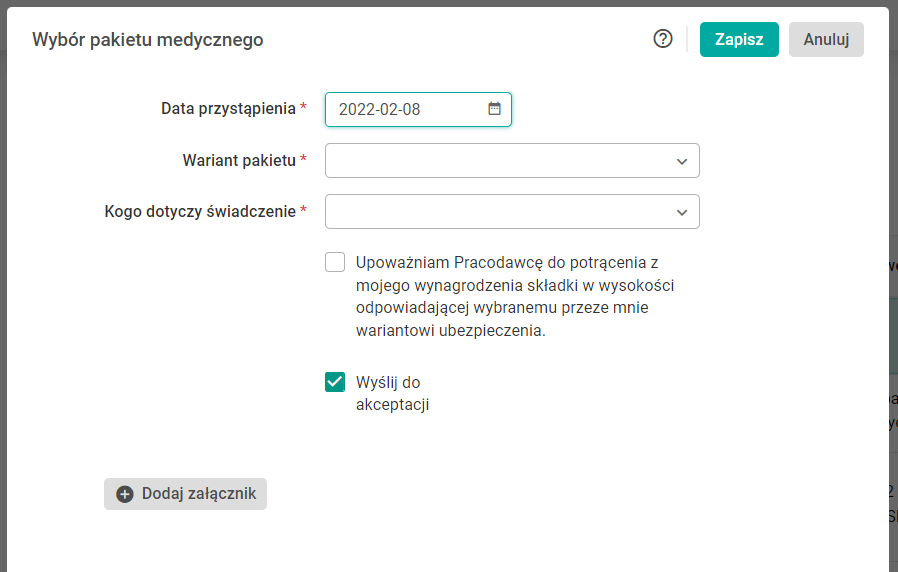Cancel with the Anuluj button

point(826,39)
